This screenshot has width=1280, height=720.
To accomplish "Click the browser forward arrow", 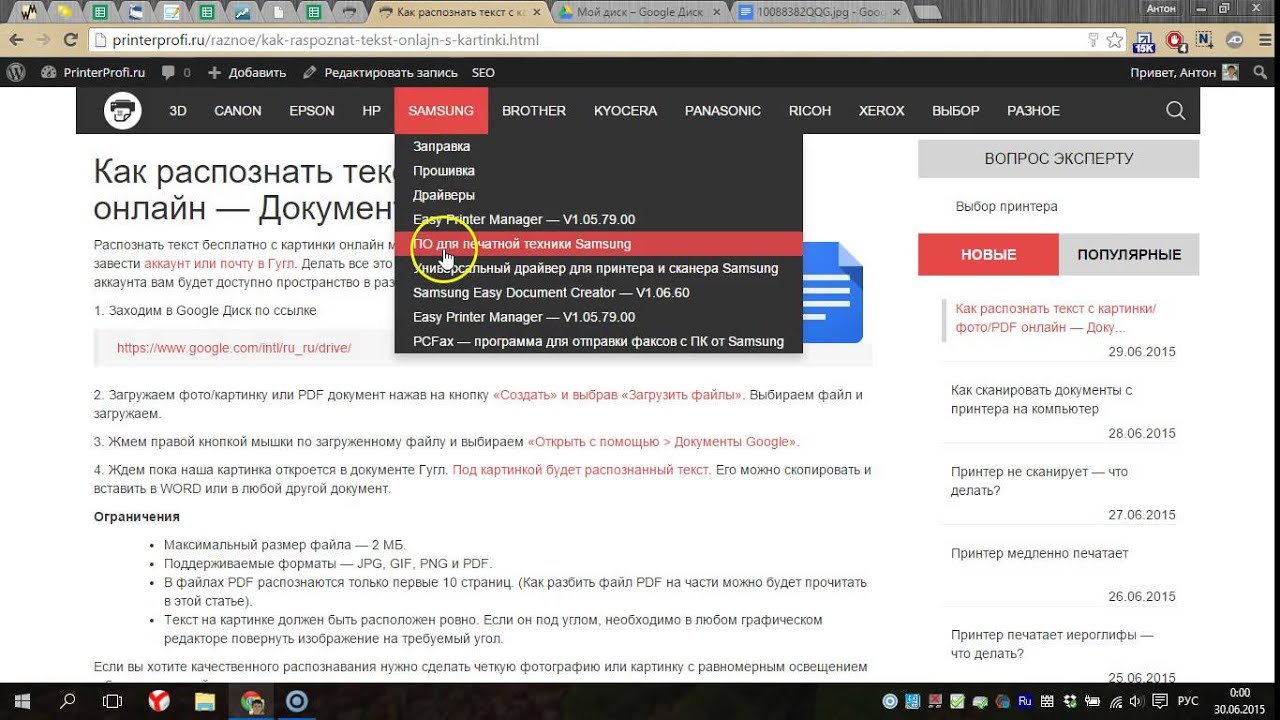I will (43, 41).
